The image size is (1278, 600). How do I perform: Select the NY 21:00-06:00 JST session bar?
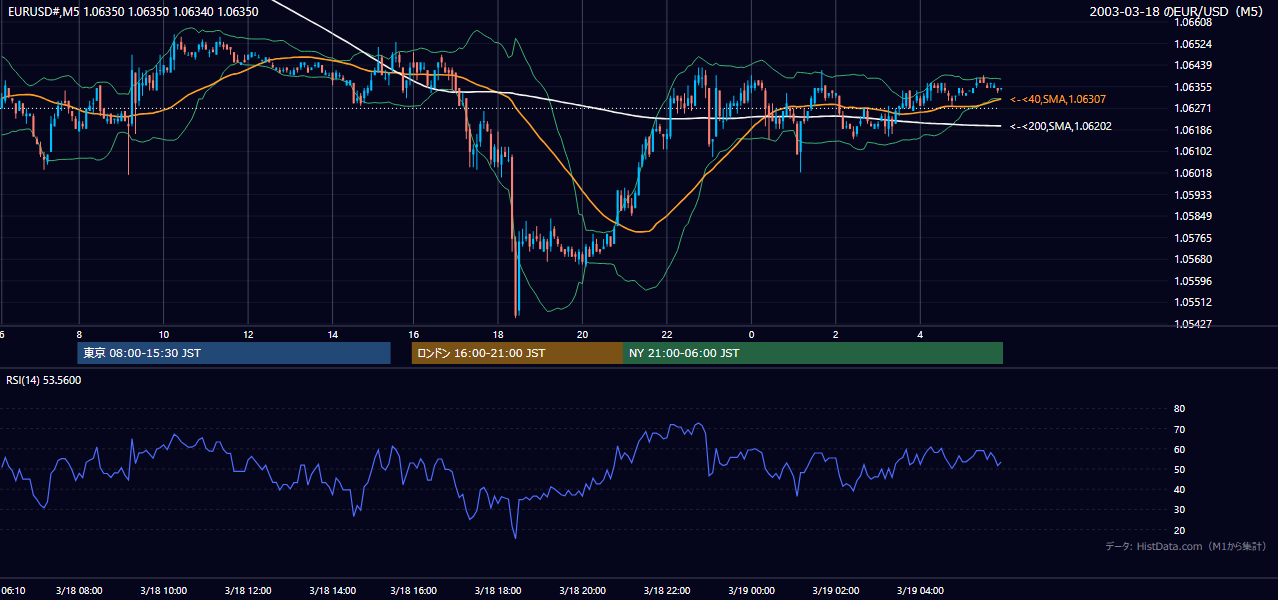click(813, 353)
